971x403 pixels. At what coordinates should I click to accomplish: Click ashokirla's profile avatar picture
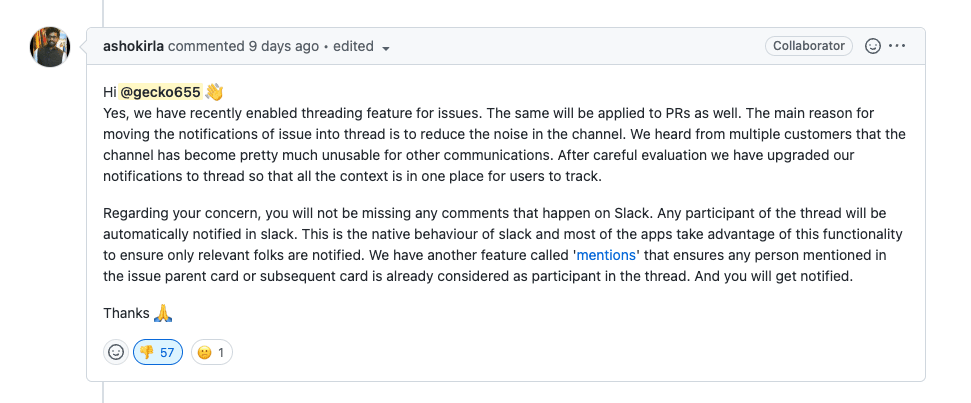[x=50, y=47]
